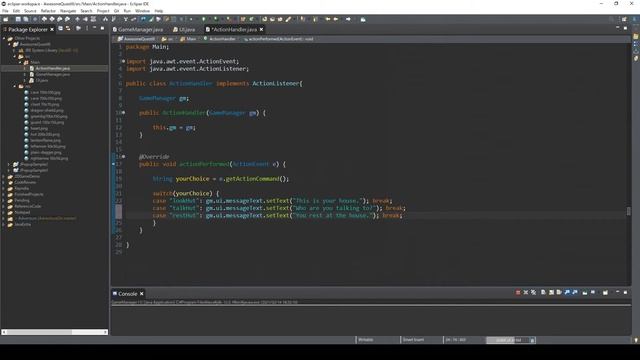Viewport: 640px width, 360px height.
Task: Click AwesomeQuestIII in editor breadcrumb
Action: coord(139,39)
